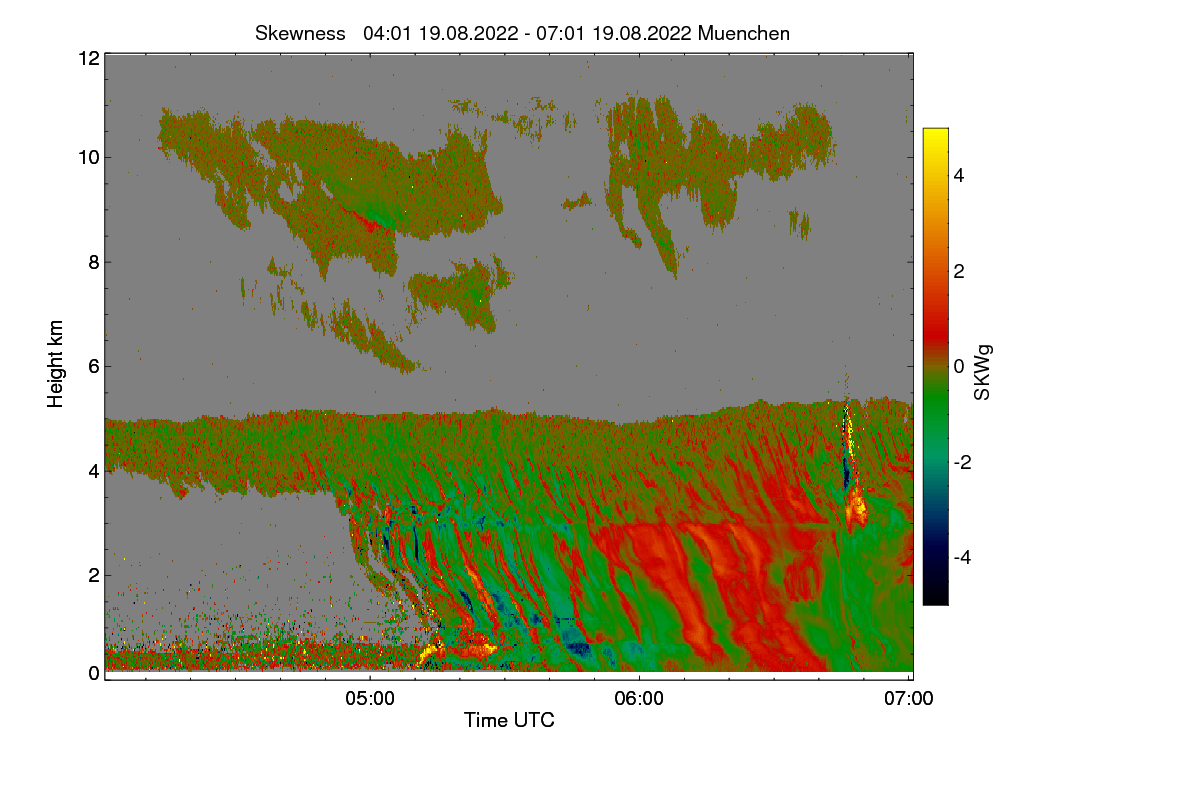Click the height tick label 0
Screen dimensions: 1200x800
coord(93,673)
